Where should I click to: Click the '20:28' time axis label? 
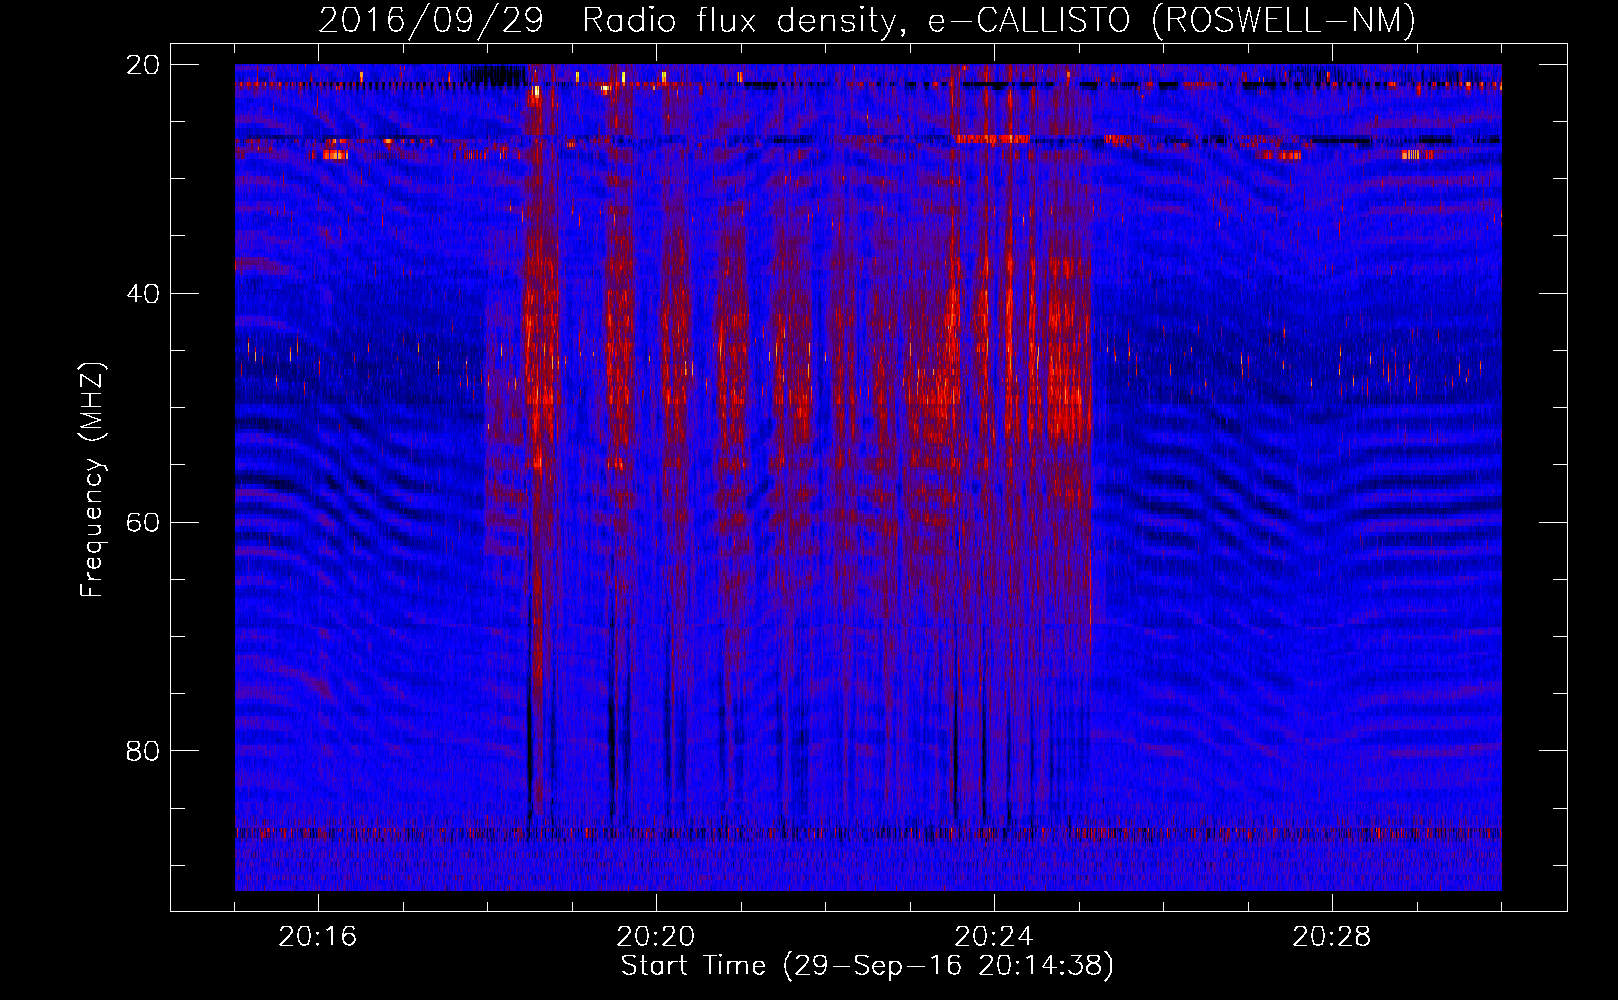click(1332, 937)
